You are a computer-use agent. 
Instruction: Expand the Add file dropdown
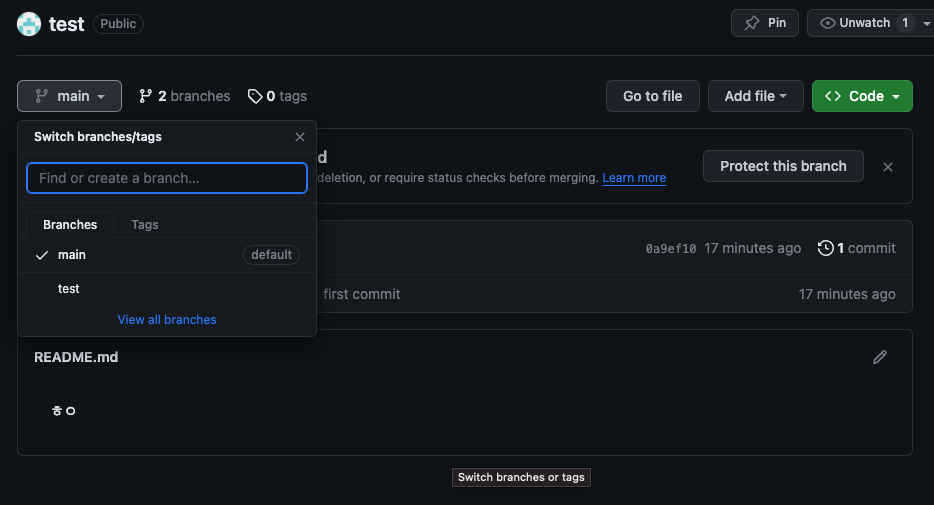point(755,96)
